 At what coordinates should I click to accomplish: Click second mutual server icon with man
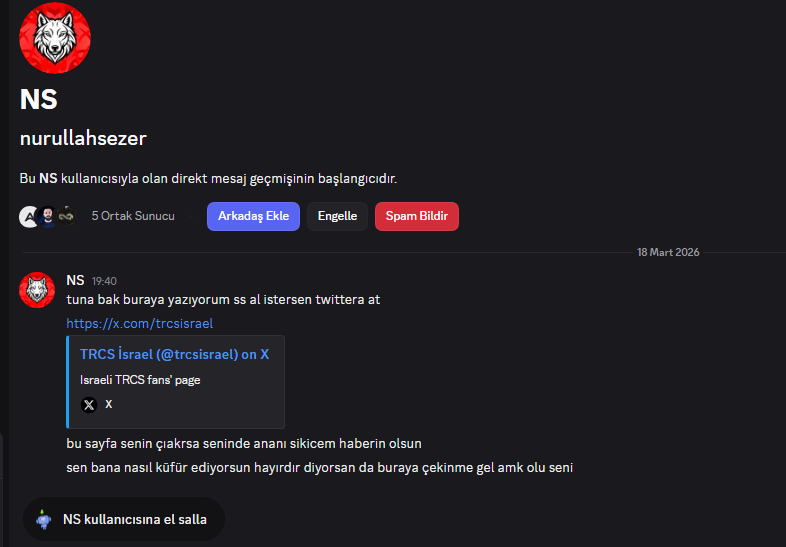point(47,217)
